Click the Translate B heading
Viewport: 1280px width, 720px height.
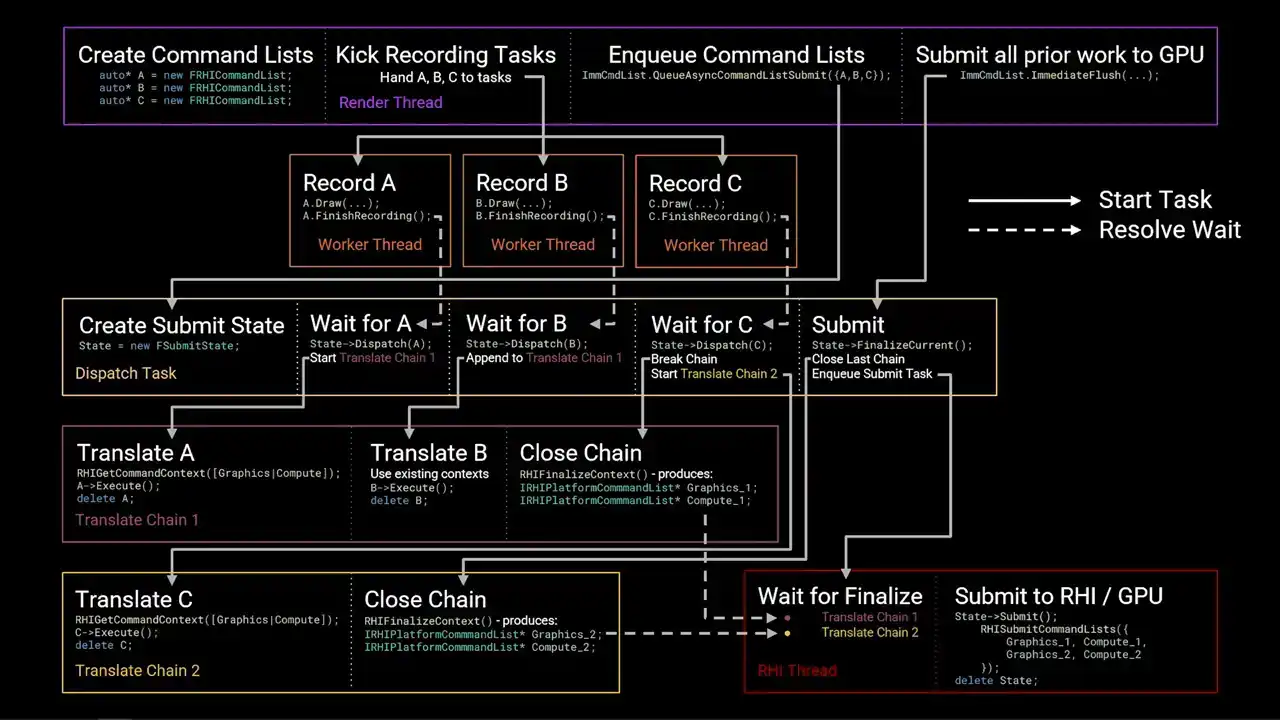point(428,453)
